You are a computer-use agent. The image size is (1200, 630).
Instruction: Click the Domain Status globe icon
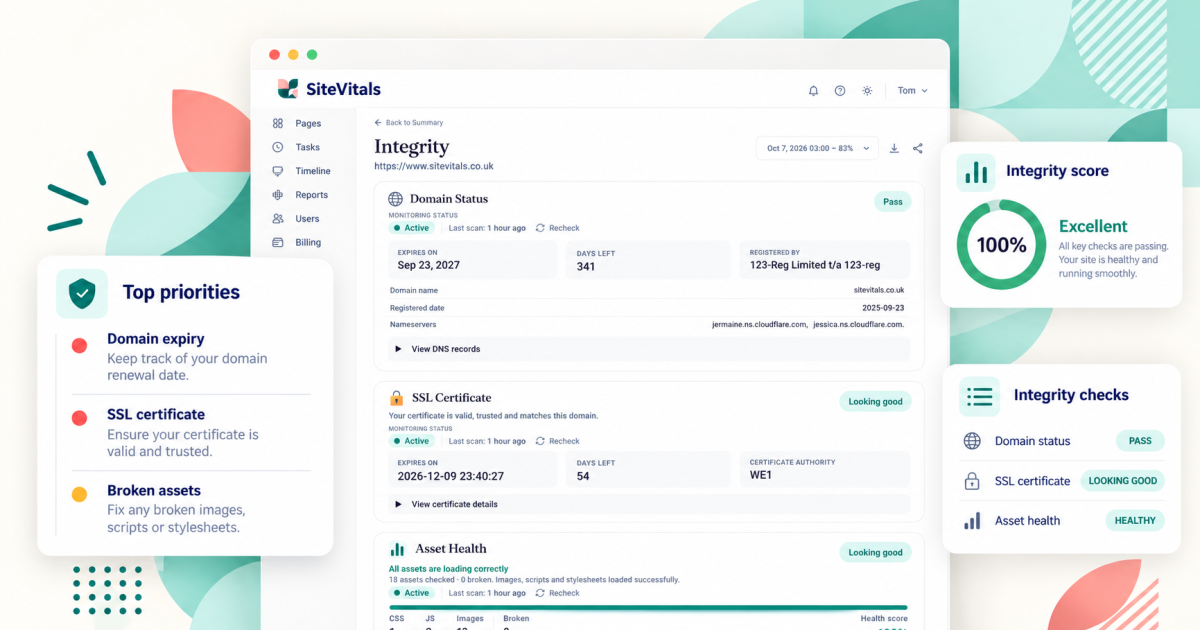396,199
